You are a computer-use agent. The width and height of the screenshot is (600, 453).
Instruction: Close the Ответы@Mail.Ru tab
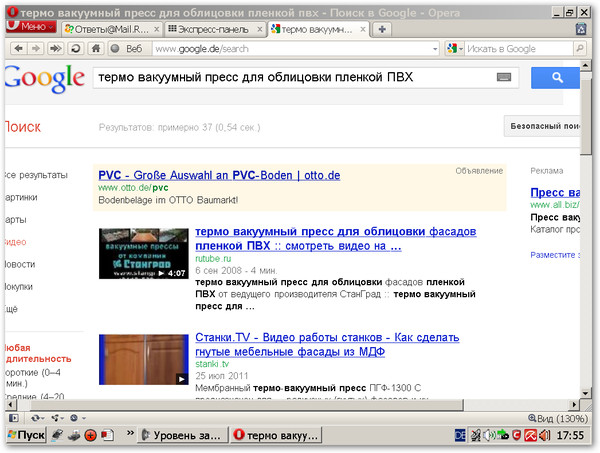click(x=156, y=29)
